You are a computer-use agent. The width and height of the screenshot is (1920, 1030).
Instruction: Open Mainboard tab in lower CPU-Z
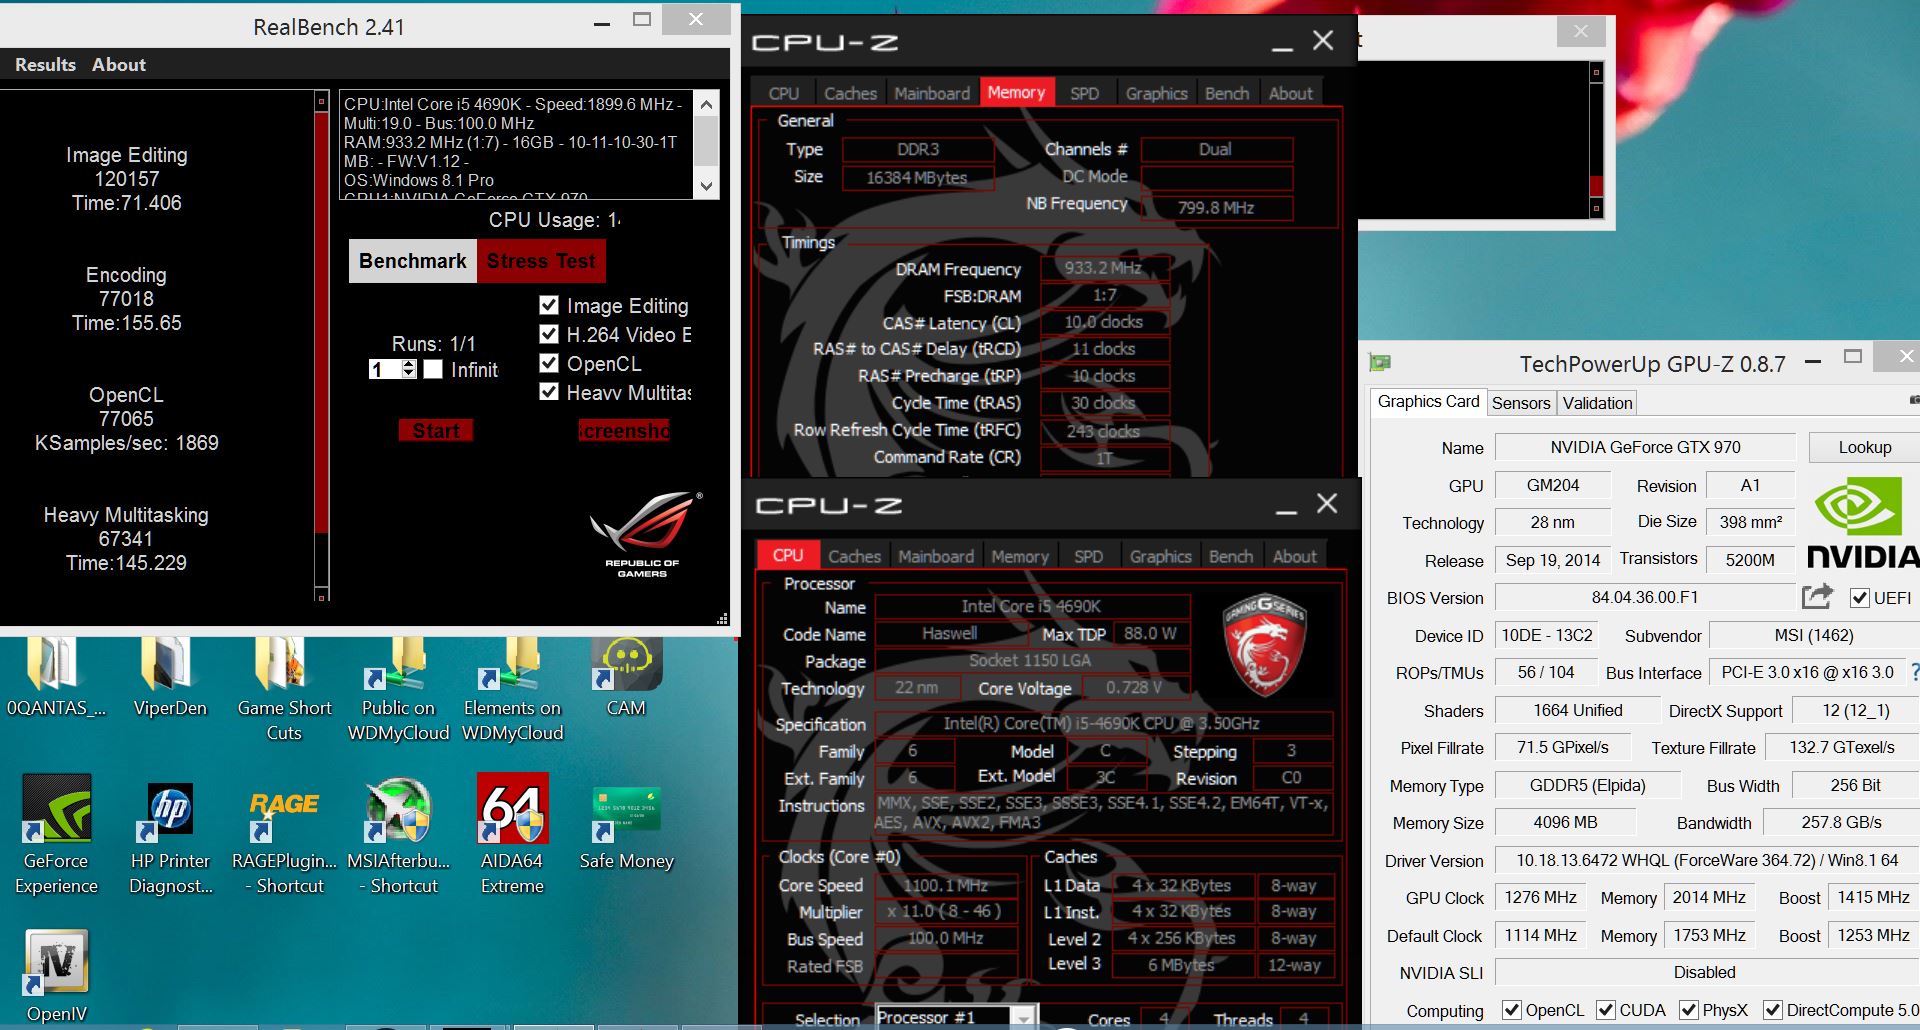click(x=936, y=556)
